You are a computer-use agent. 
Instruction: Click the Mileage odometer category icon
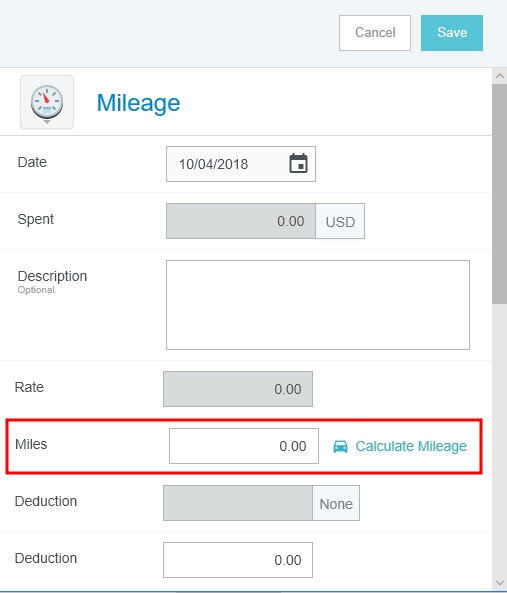[47, 101]
